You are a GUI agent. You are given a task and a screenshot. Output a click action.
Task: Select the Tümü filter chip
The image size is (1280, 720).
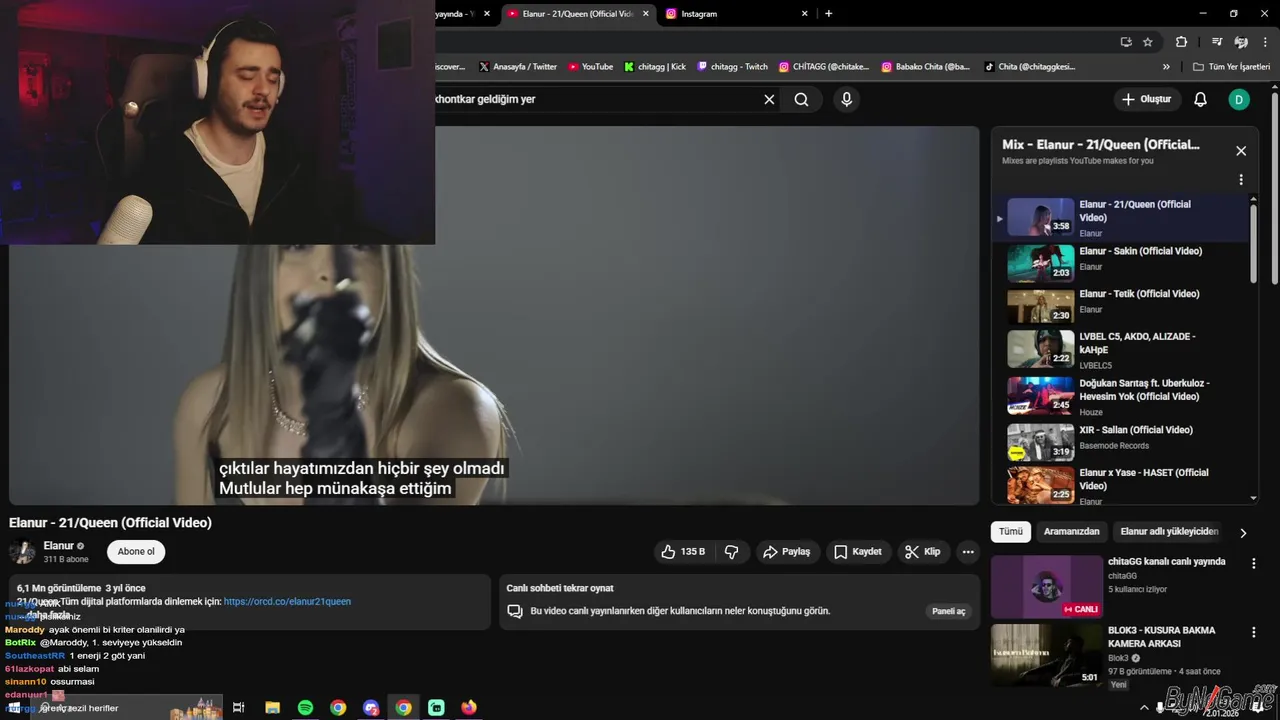[1011, 532]
